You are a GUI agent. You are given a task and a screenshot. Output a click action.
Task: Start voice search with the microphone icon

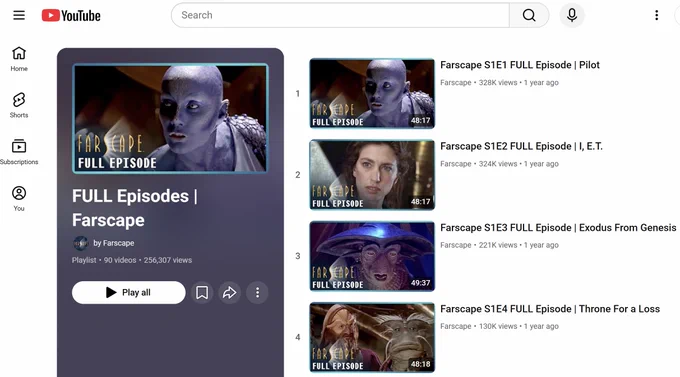click(x=572, y=15)
